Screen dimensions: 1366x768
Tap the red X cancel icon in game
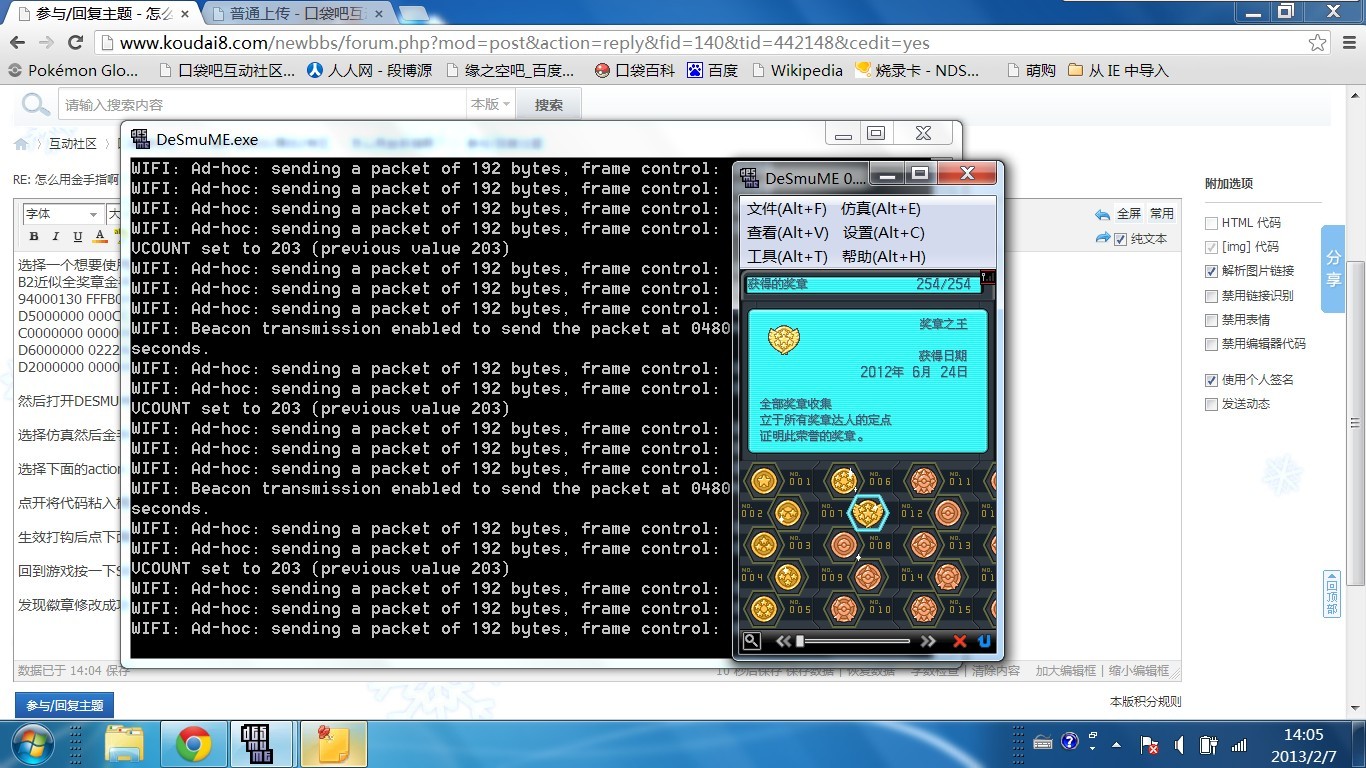tap(960, 641)
